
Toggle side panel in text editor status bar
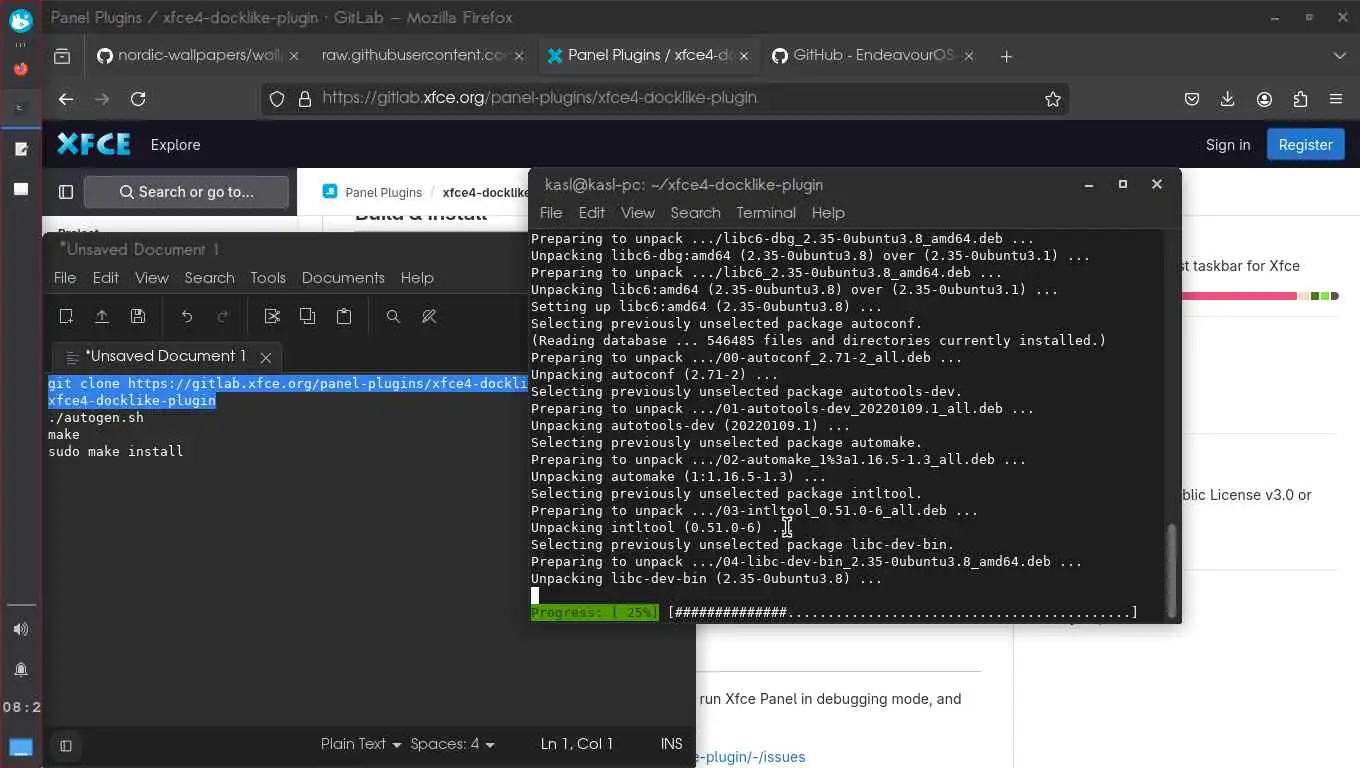(66, 745)
